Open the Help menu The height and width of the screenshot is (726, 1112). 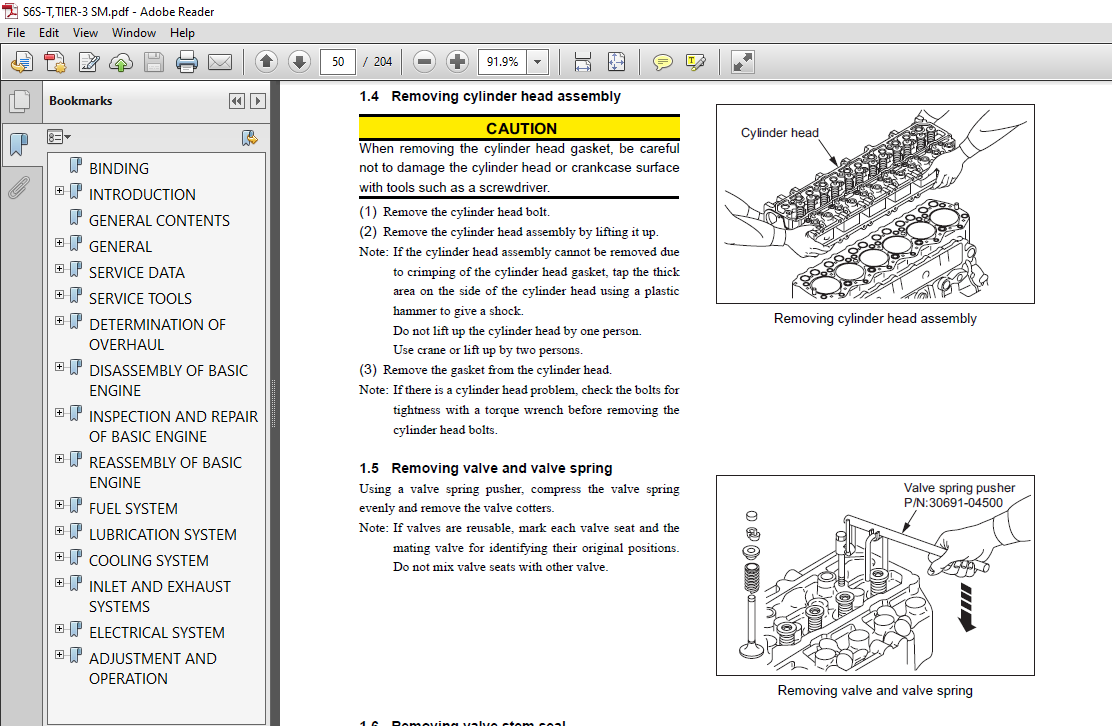[182, 33]
